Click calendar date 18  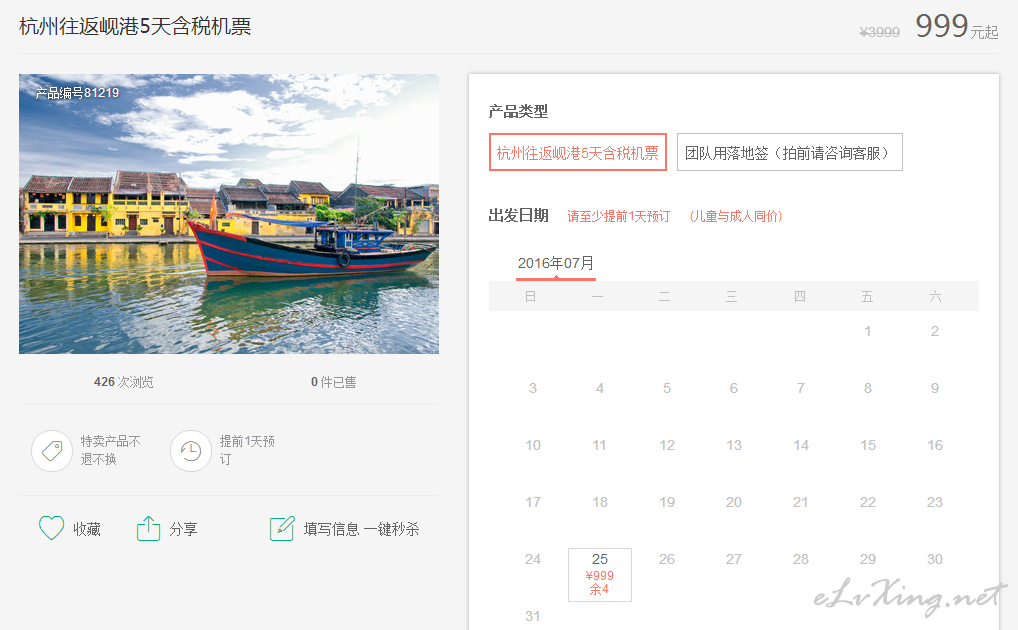click(x=600, y=502)
